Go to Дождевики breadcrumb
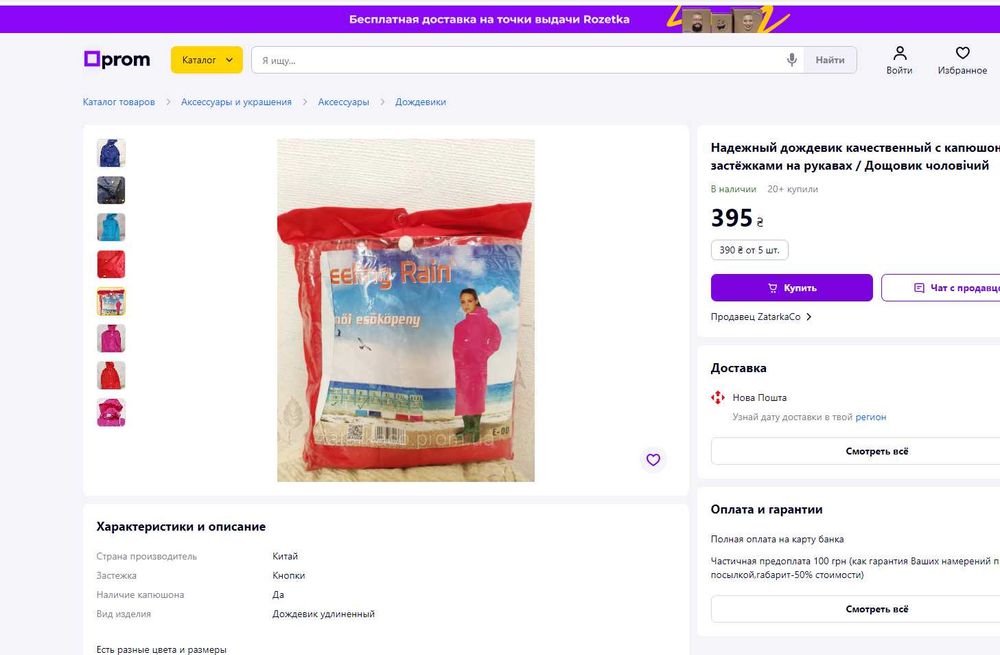 pyautogui.click(x=420, y=102)
